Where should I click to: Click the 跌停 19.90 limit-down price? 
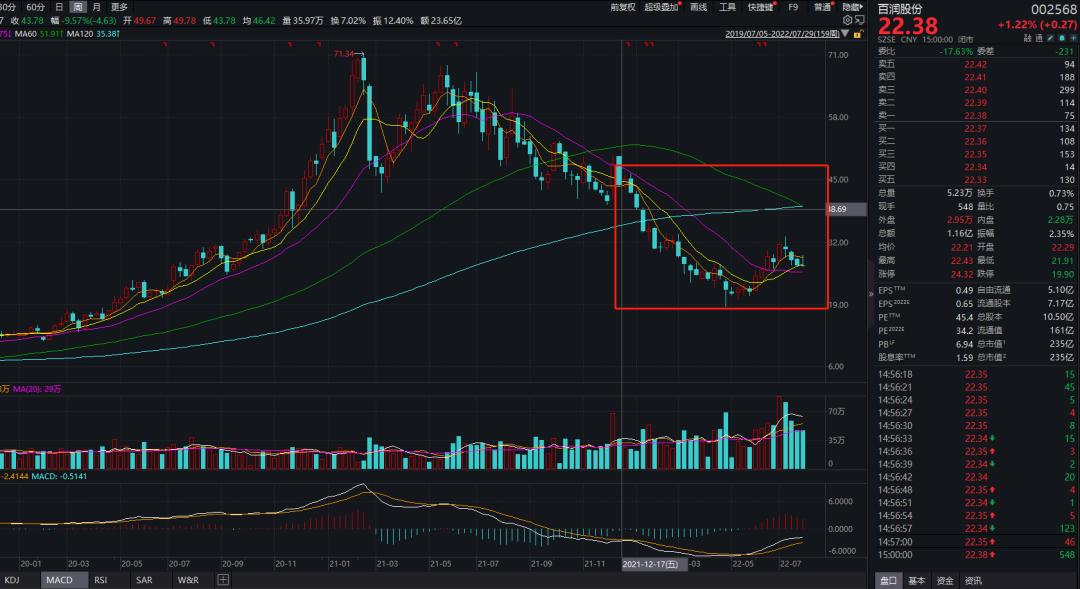tap(1062, 274)
